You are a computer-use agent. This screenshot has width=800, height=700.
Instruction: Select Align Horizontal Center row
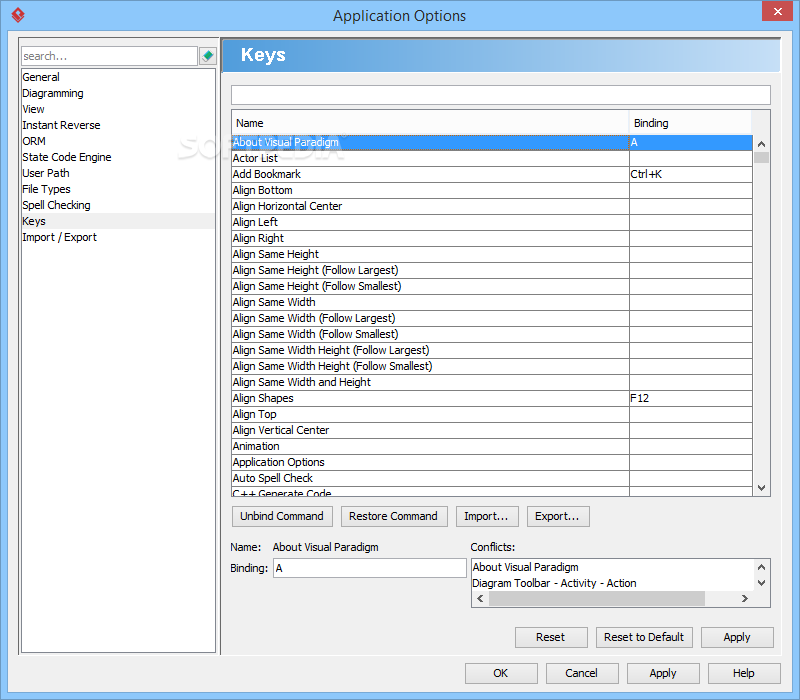click(492, 206)
